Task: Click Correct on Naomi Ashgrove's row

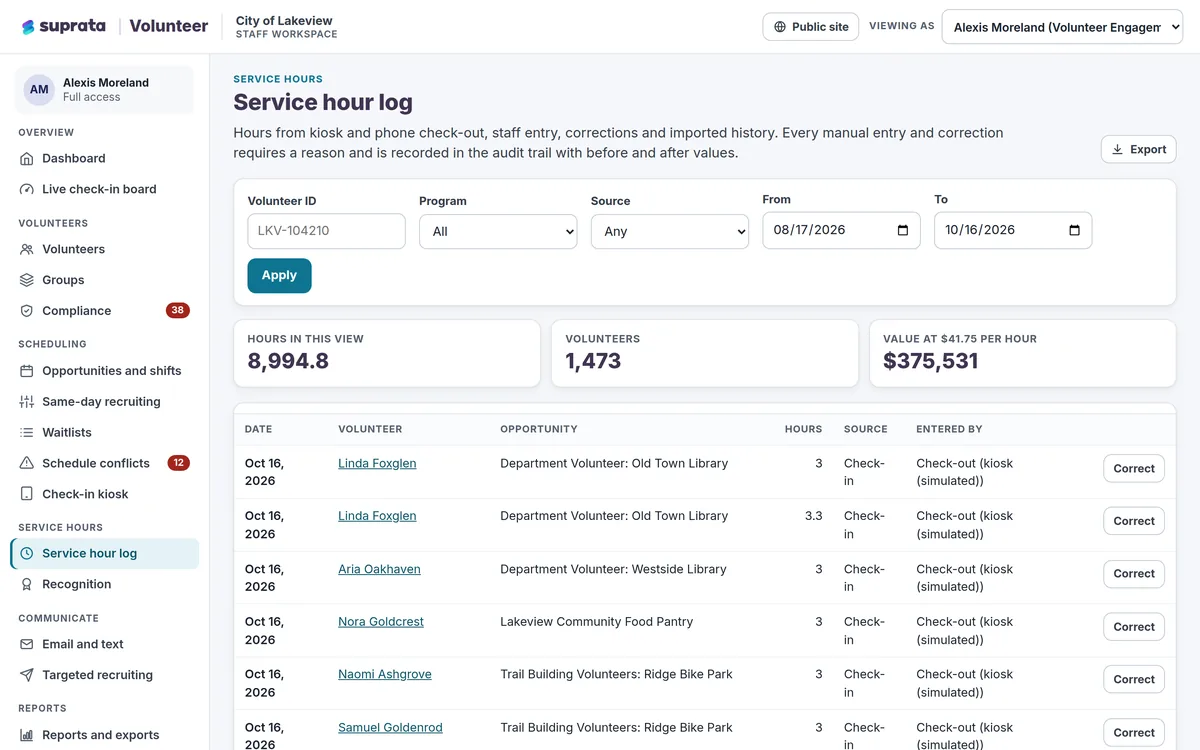Action: (x=1134, y=679)
